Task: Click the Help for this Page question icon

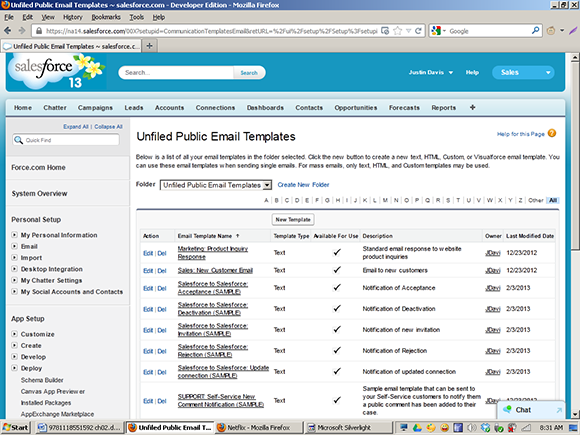Action: pos(552,133)
